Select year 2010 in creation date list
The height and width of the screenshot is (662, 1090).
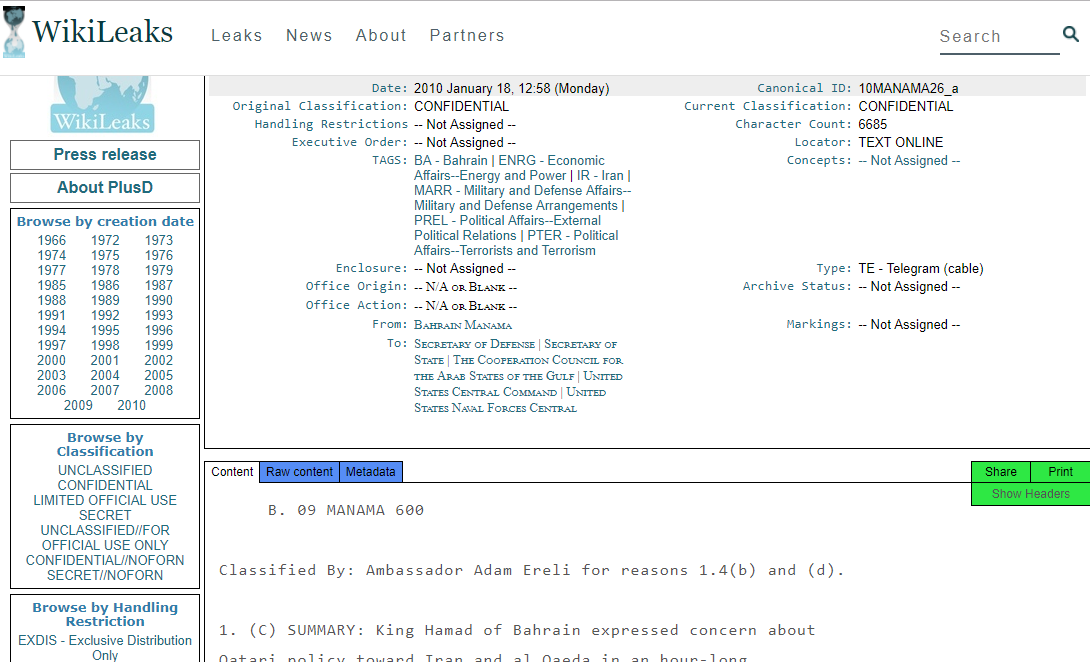click(x=131, y=405)
